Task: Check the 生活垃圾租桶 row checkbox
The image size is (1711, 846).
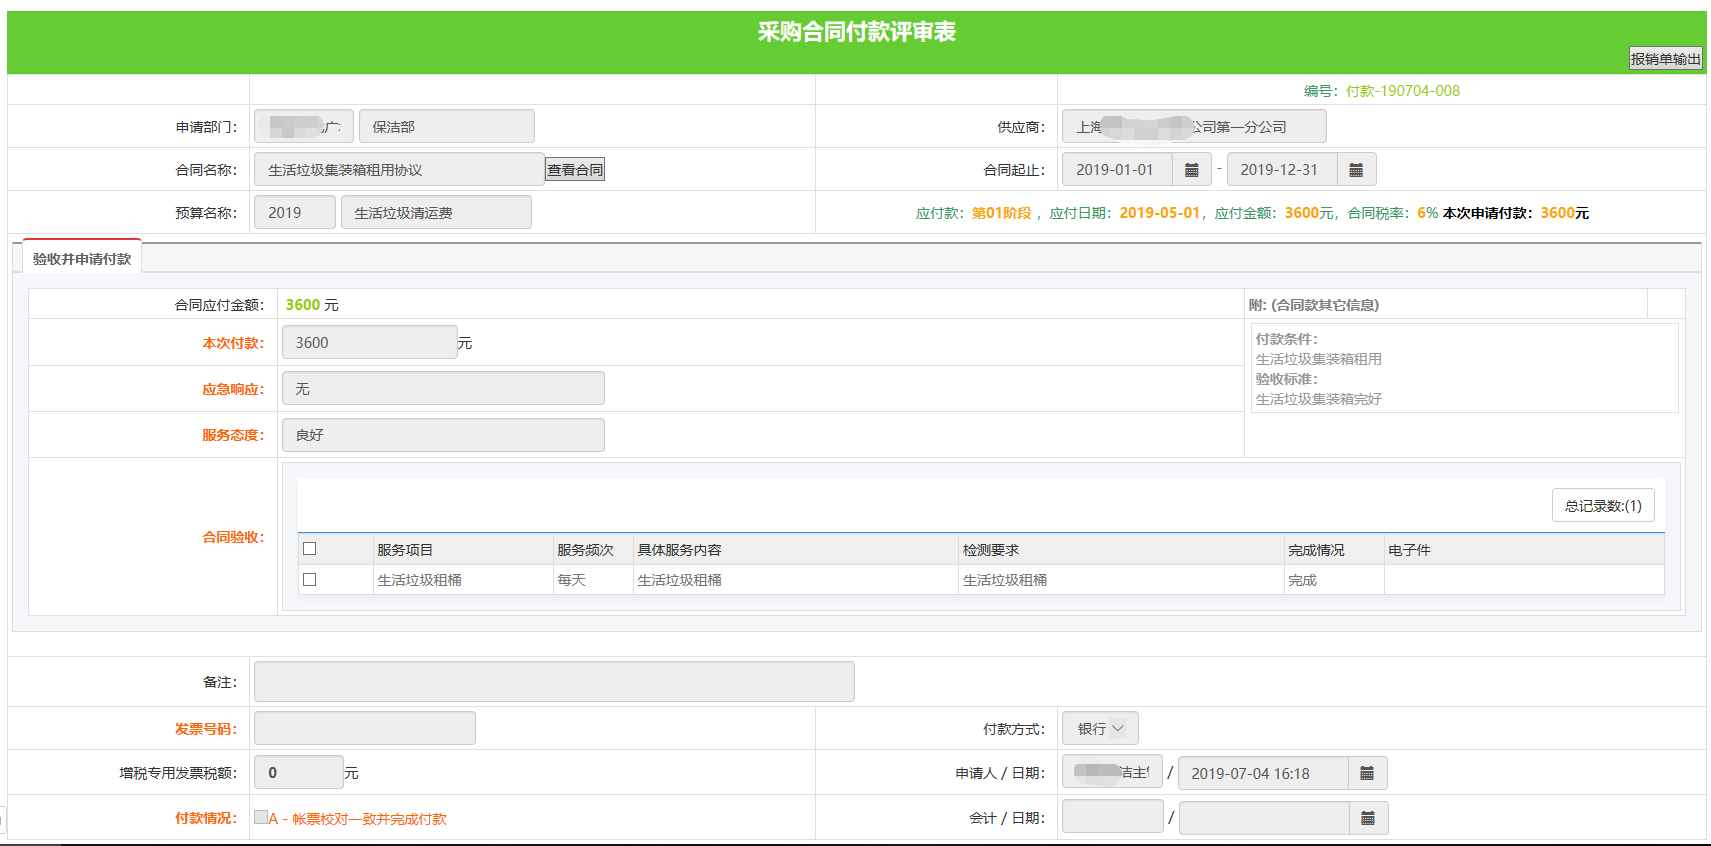Action: (310, 580)
